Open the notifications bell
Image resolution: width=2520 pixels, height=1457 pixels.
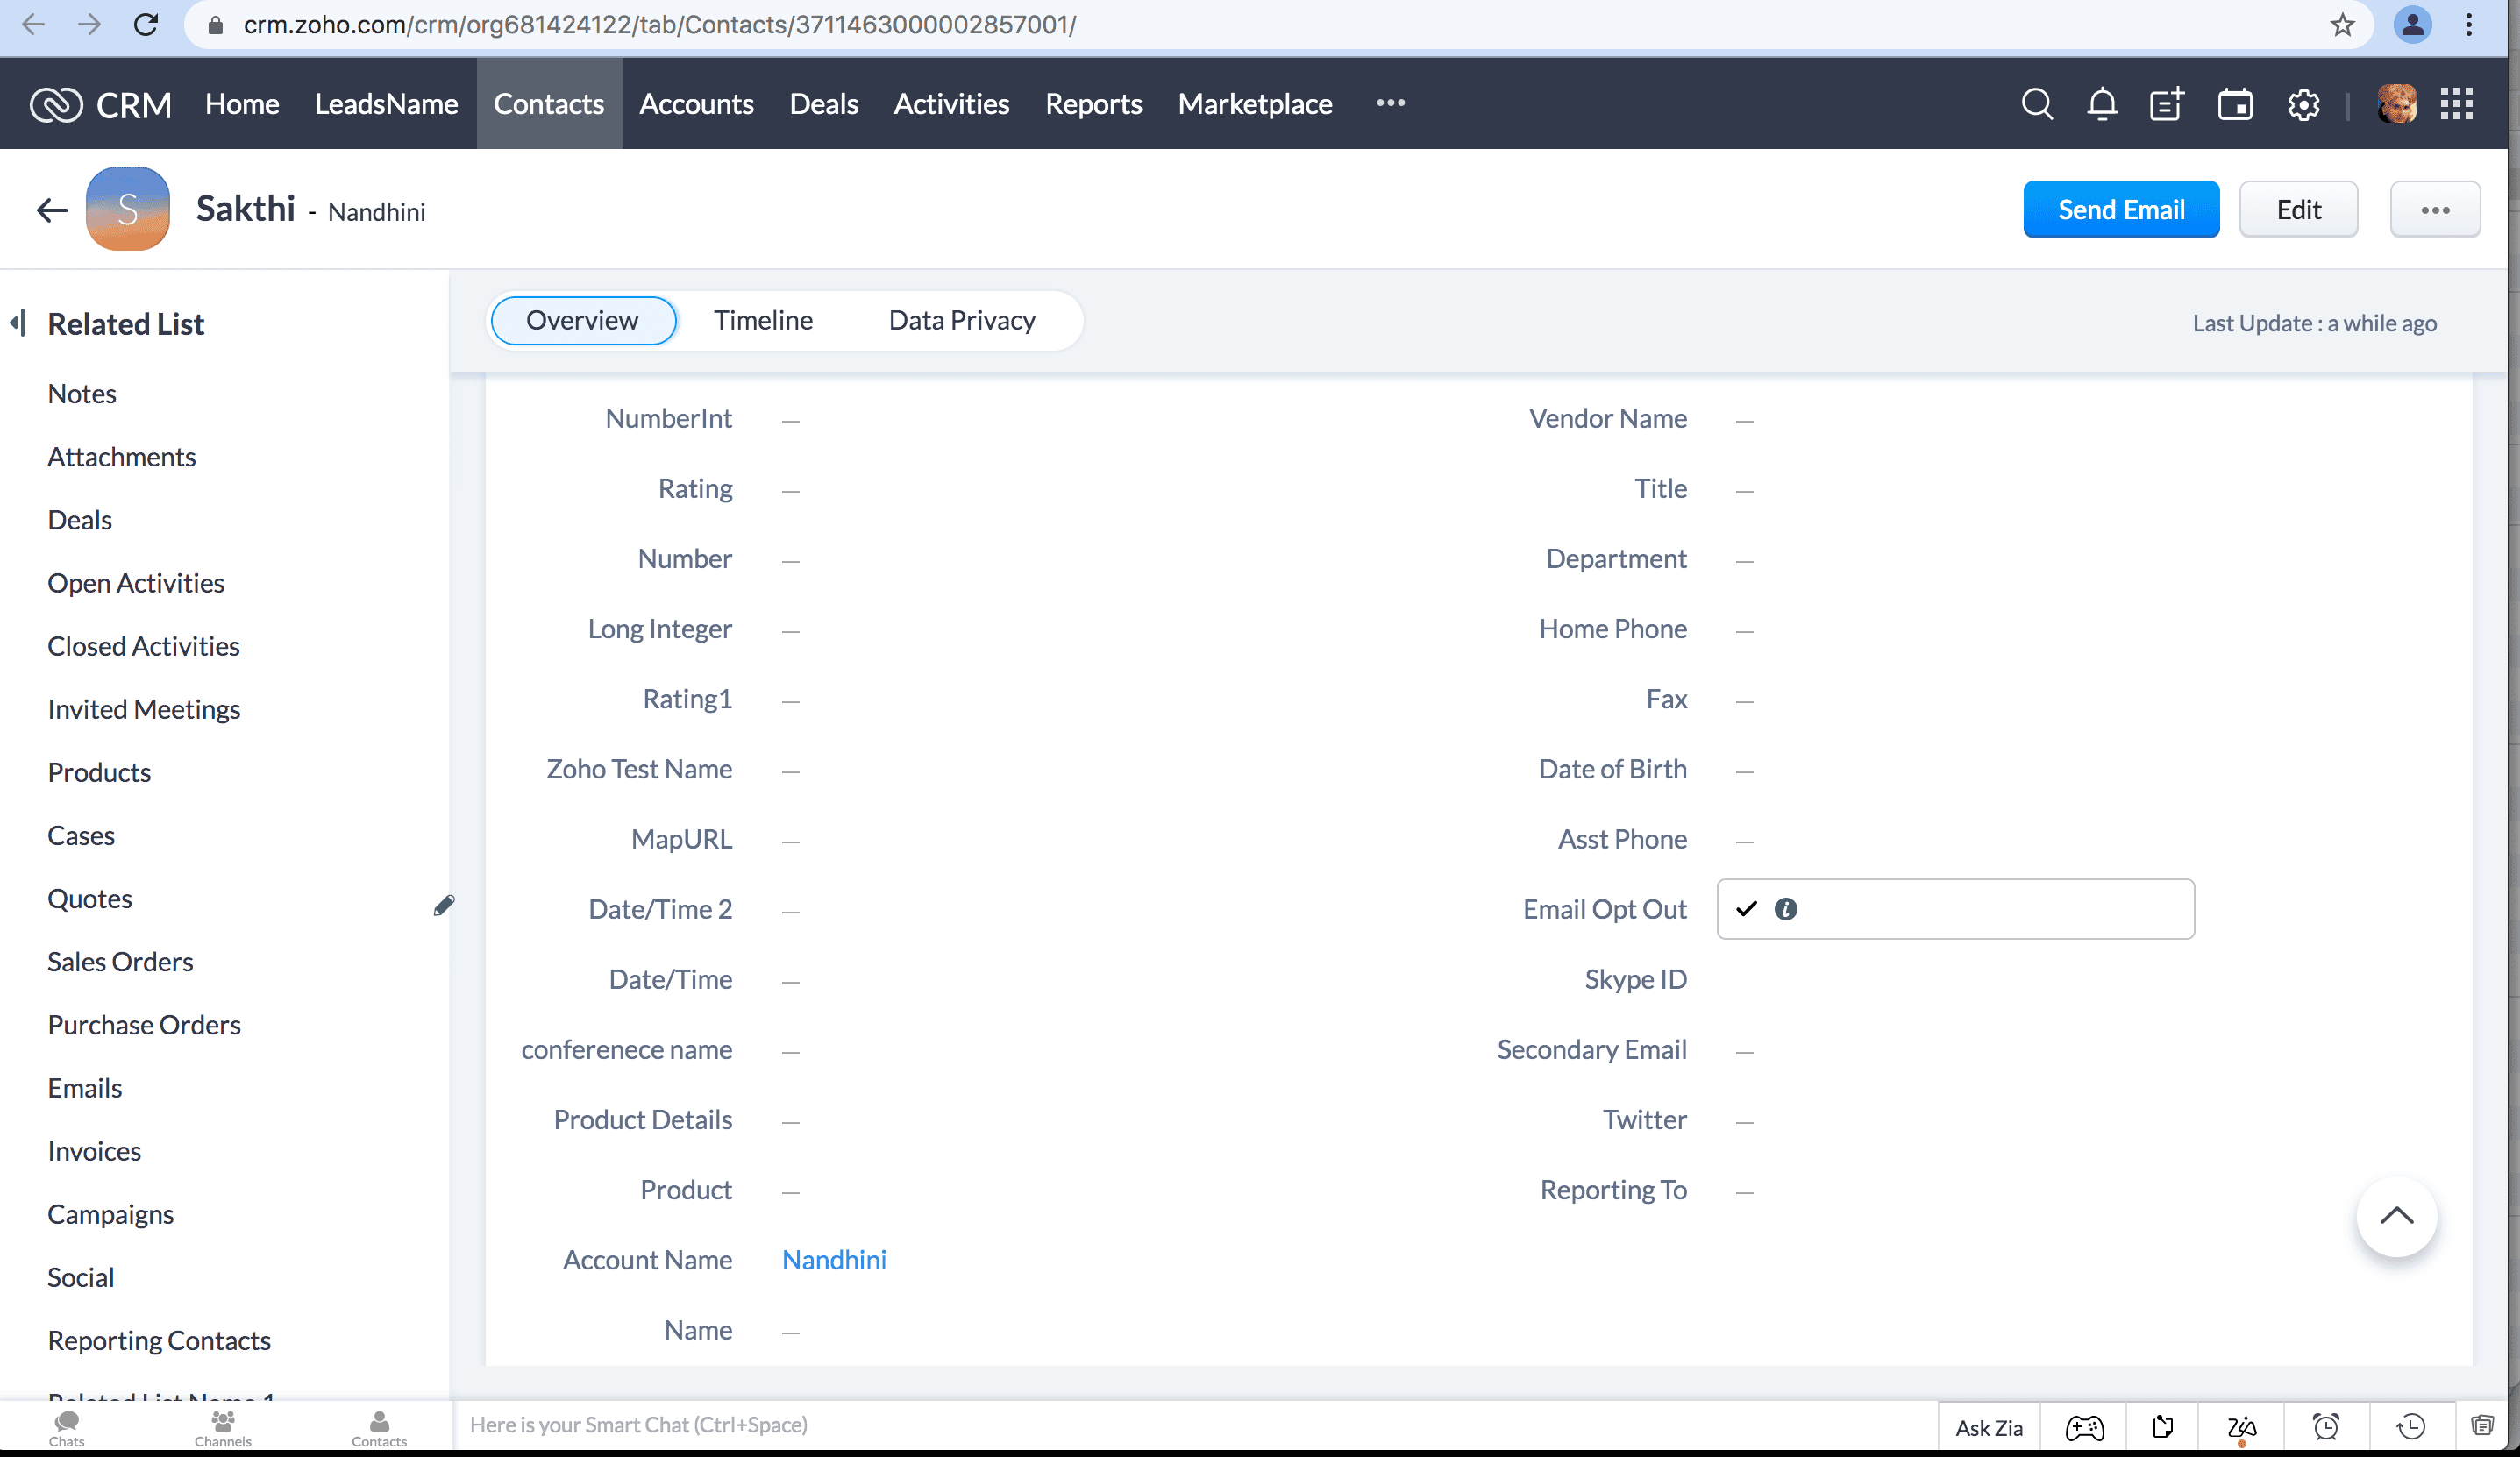click(x=2102, y=104)
